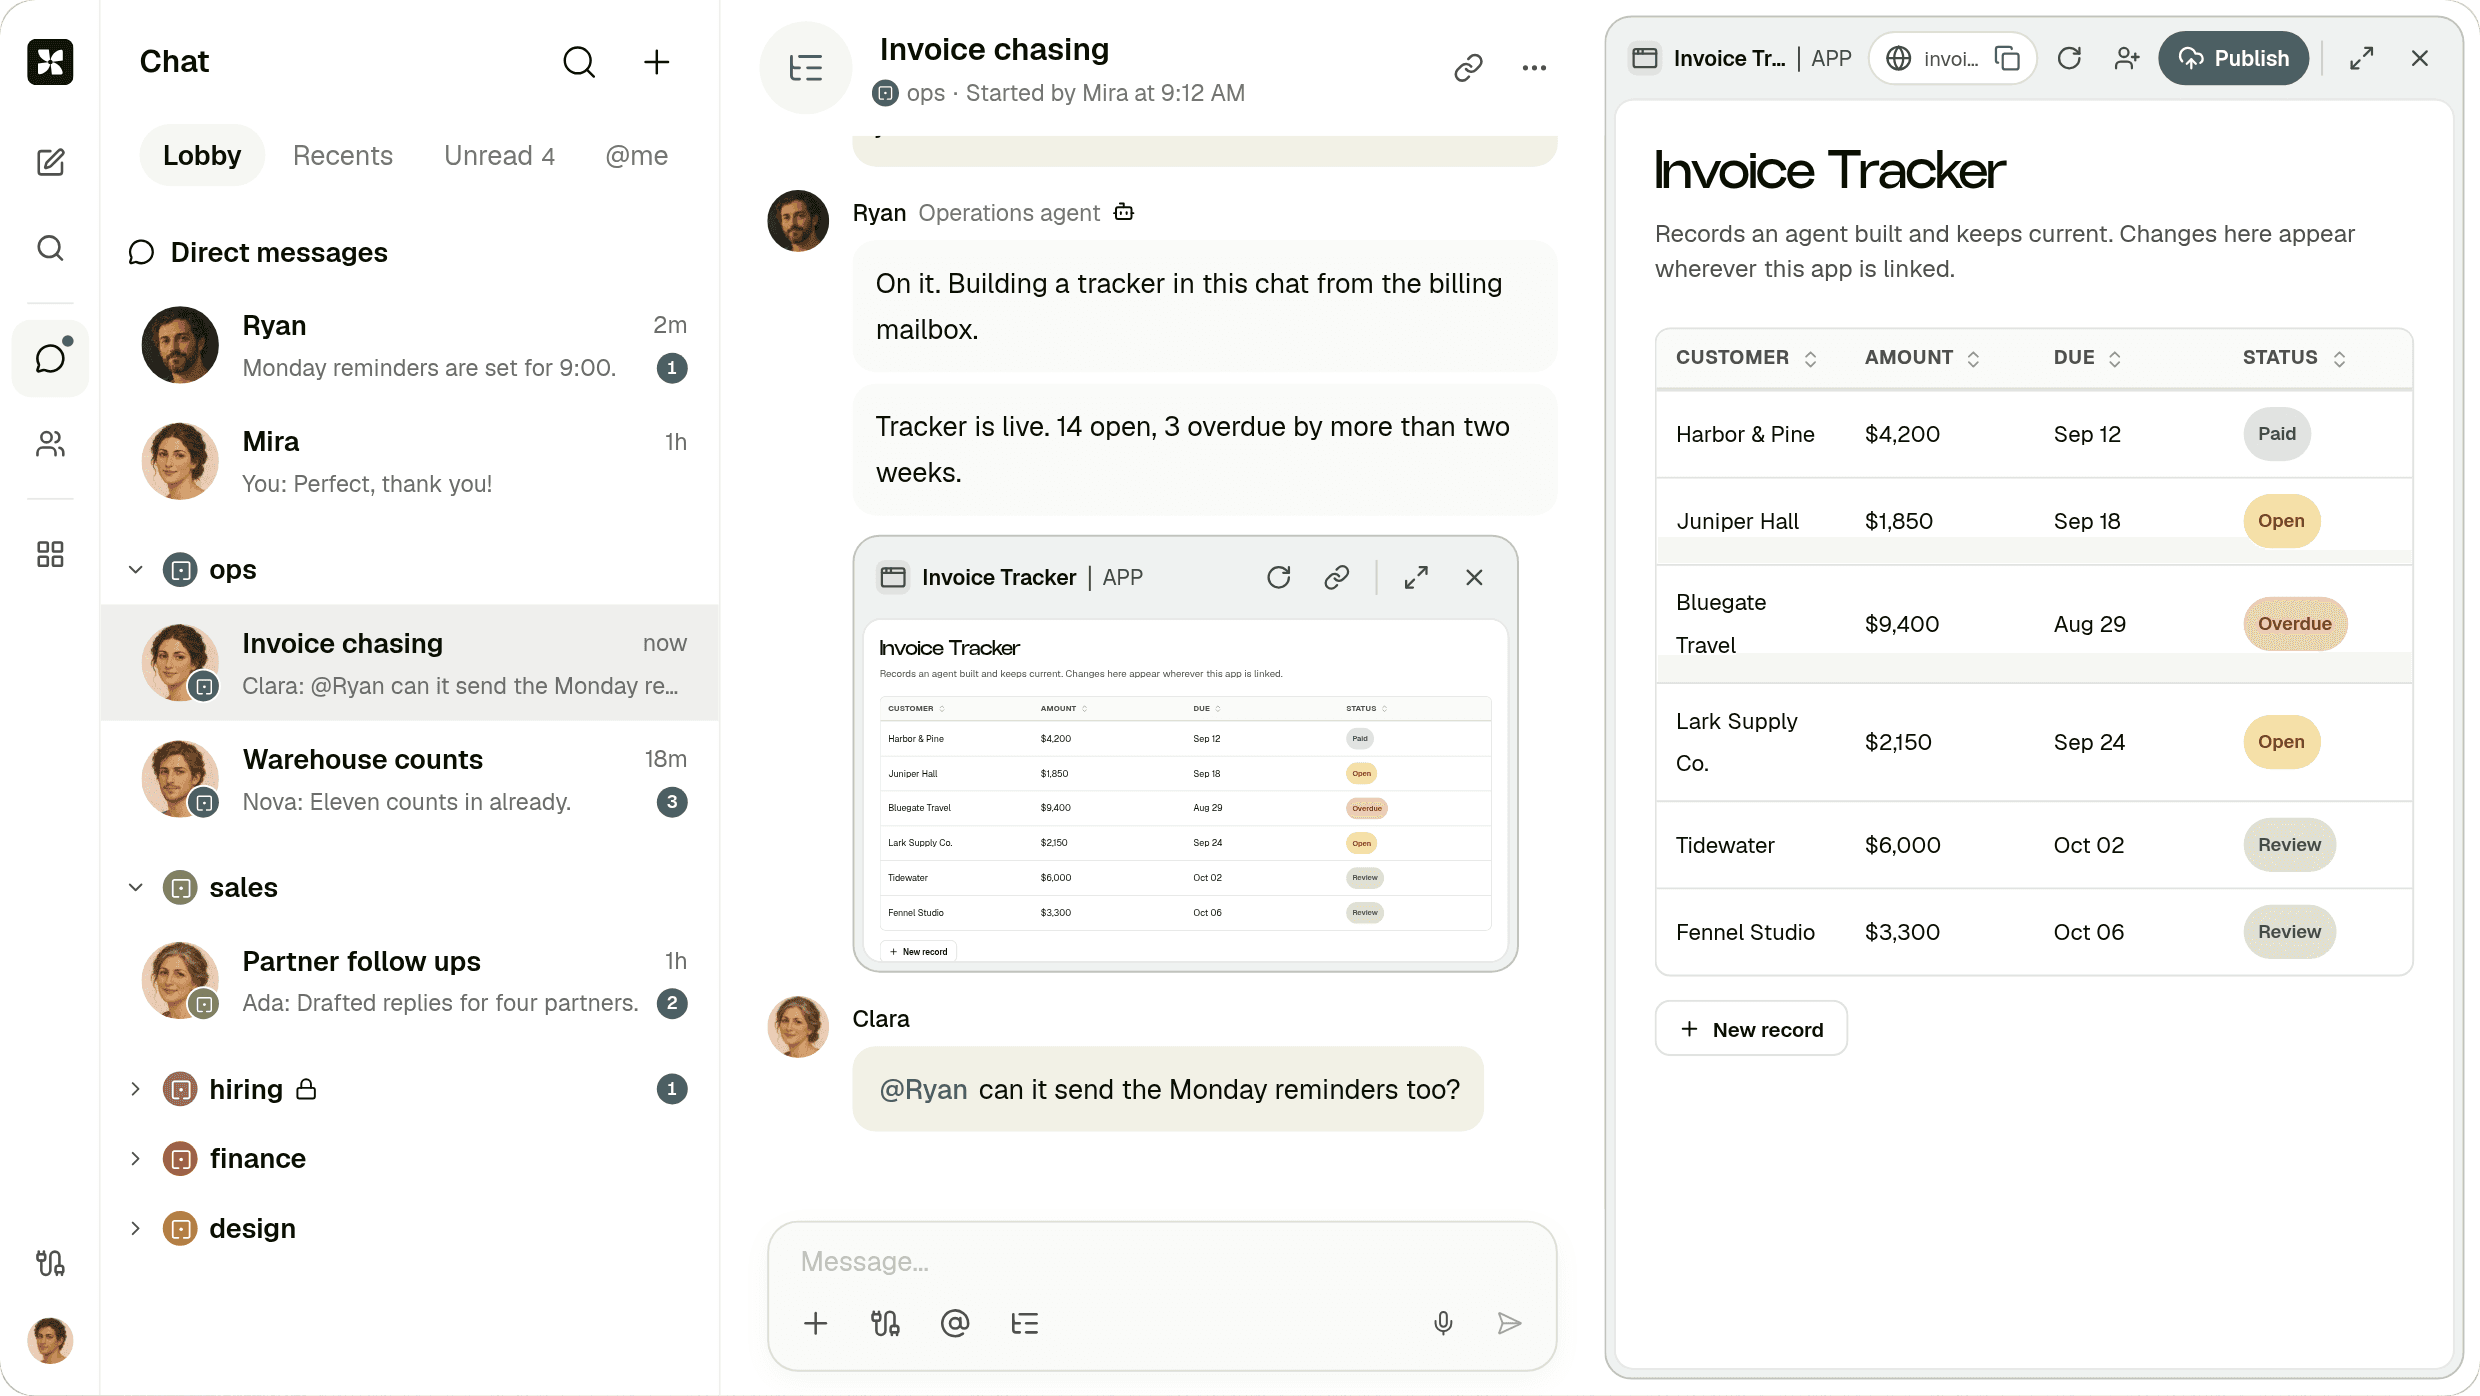Expand the finance group

coord(136,1159)
